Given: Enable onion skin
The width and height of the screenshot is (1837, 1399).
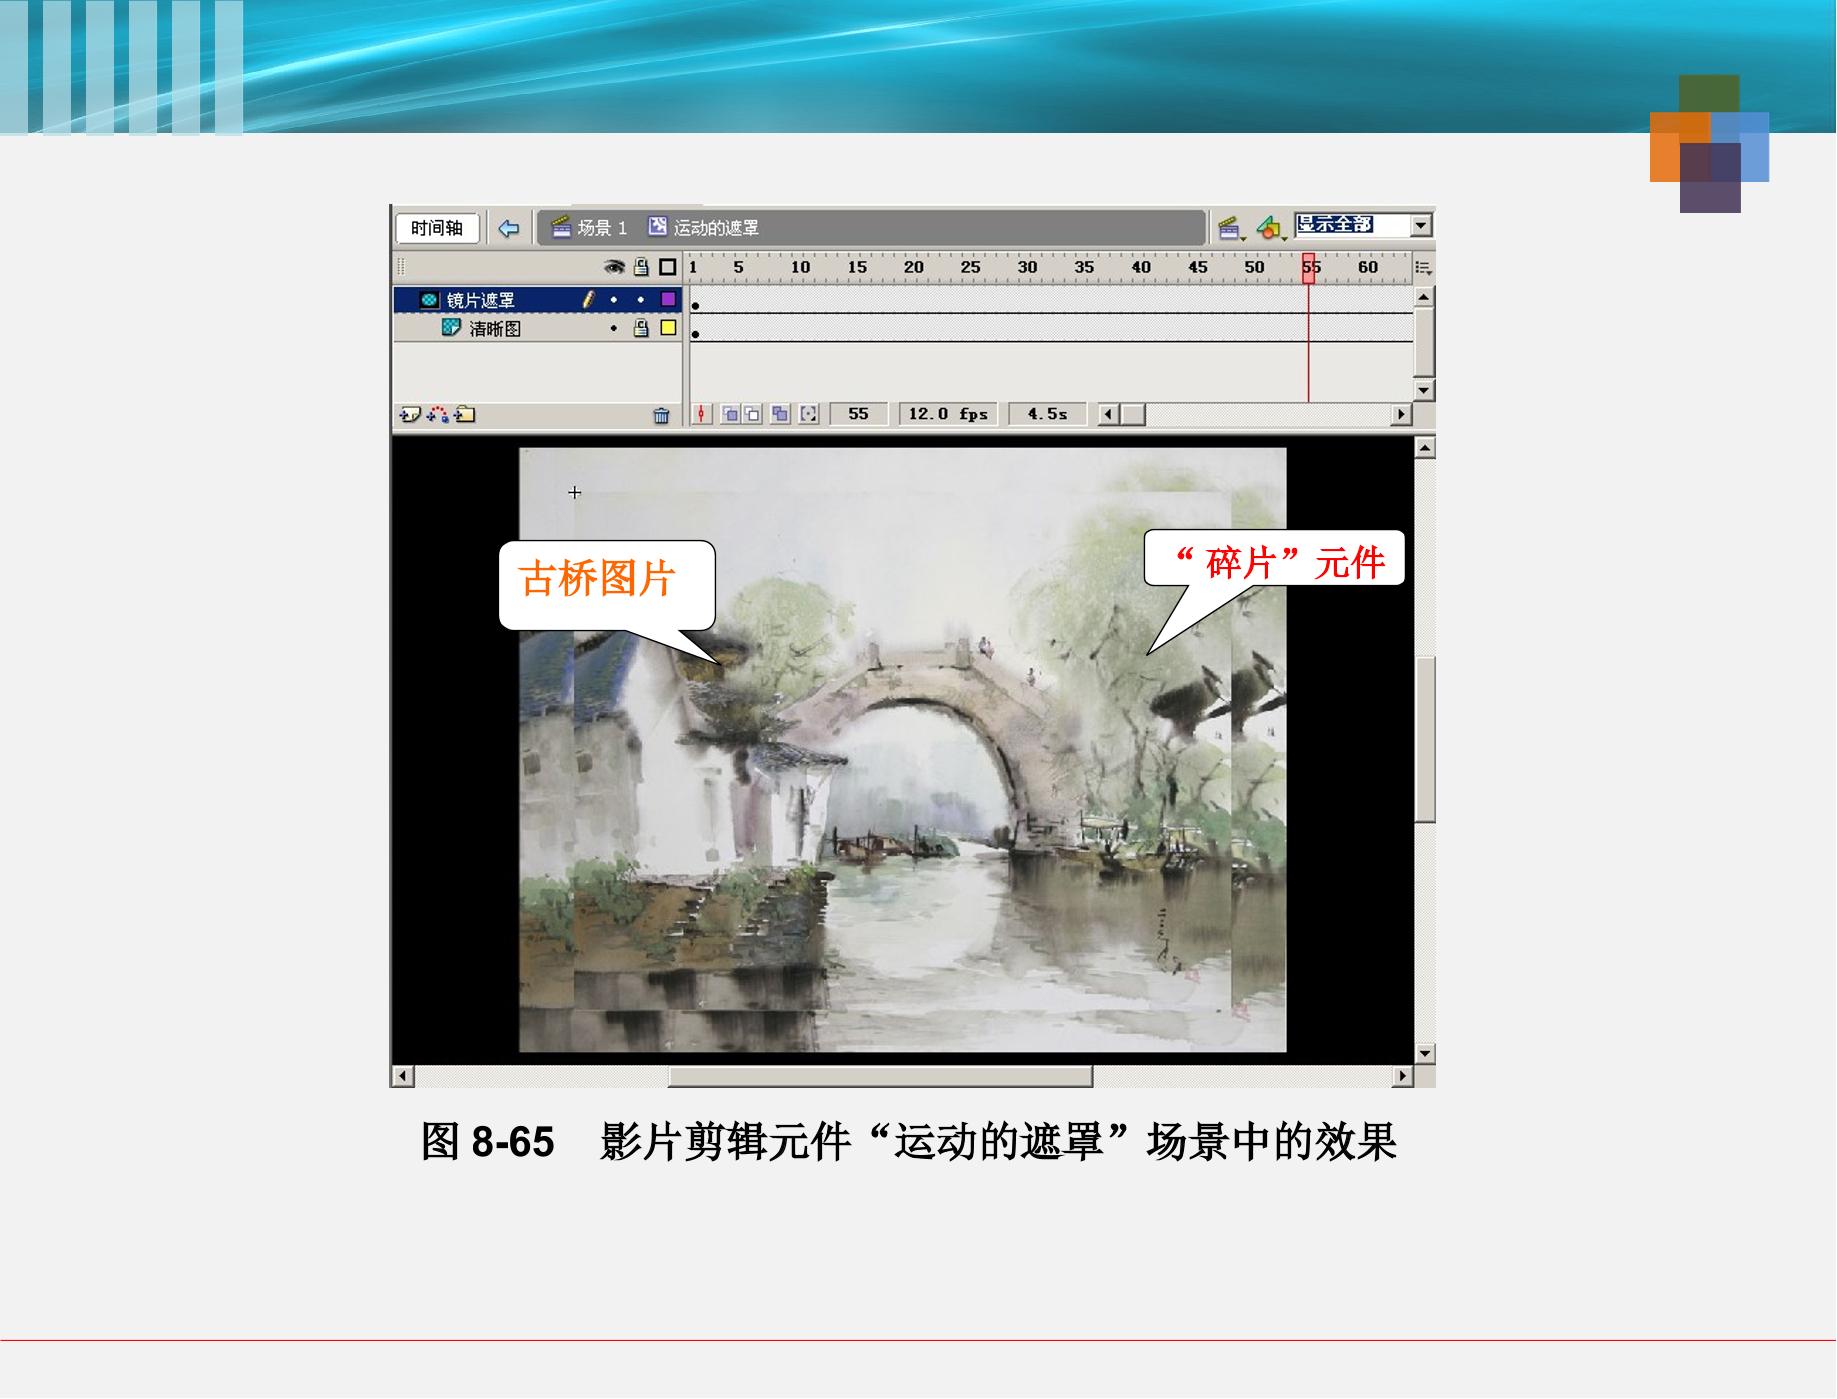Looking at the screenshot, I should (731, 414).
